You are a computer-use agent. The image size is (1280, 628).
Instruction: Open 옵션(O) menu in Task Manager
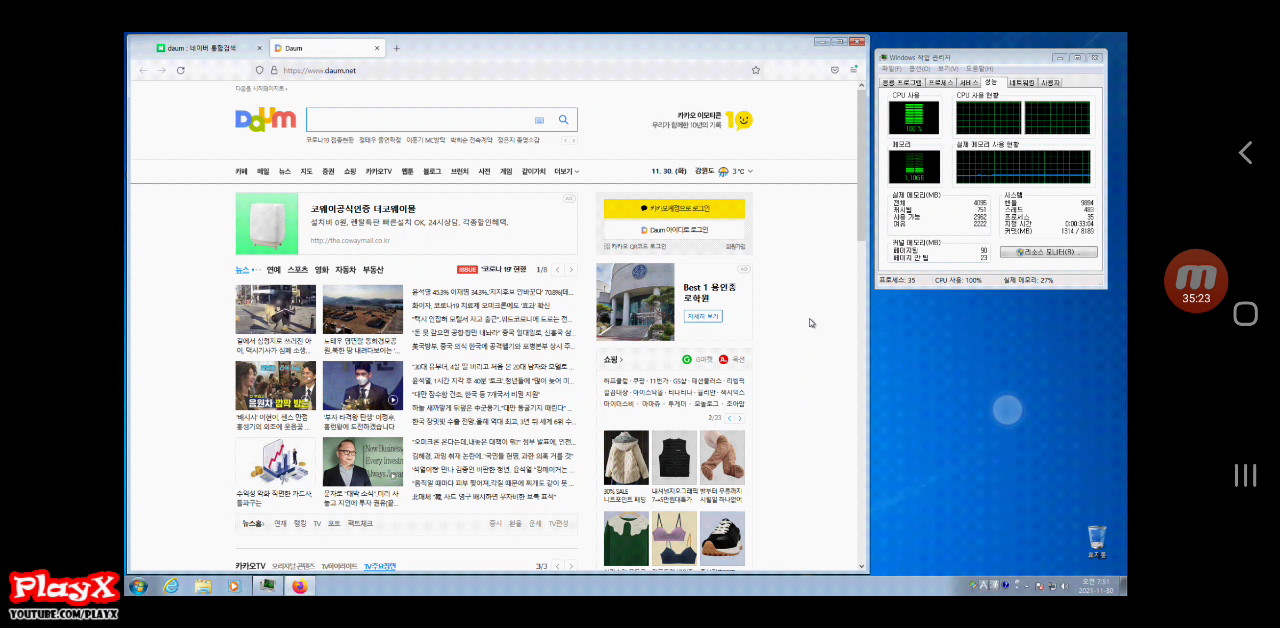pyautogui.click(x=919, y=69)
